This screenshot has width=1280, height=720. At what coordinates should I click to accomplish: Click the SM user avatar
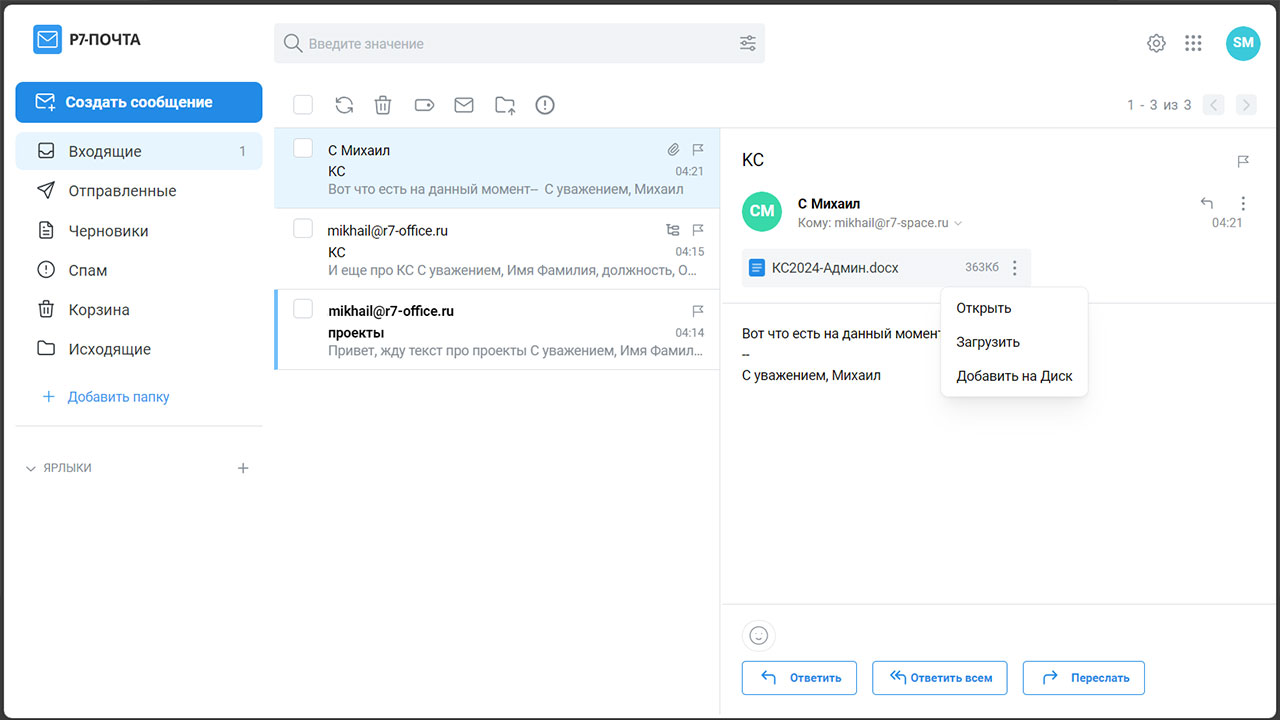pyautogui.click(x=1243, y=43)
